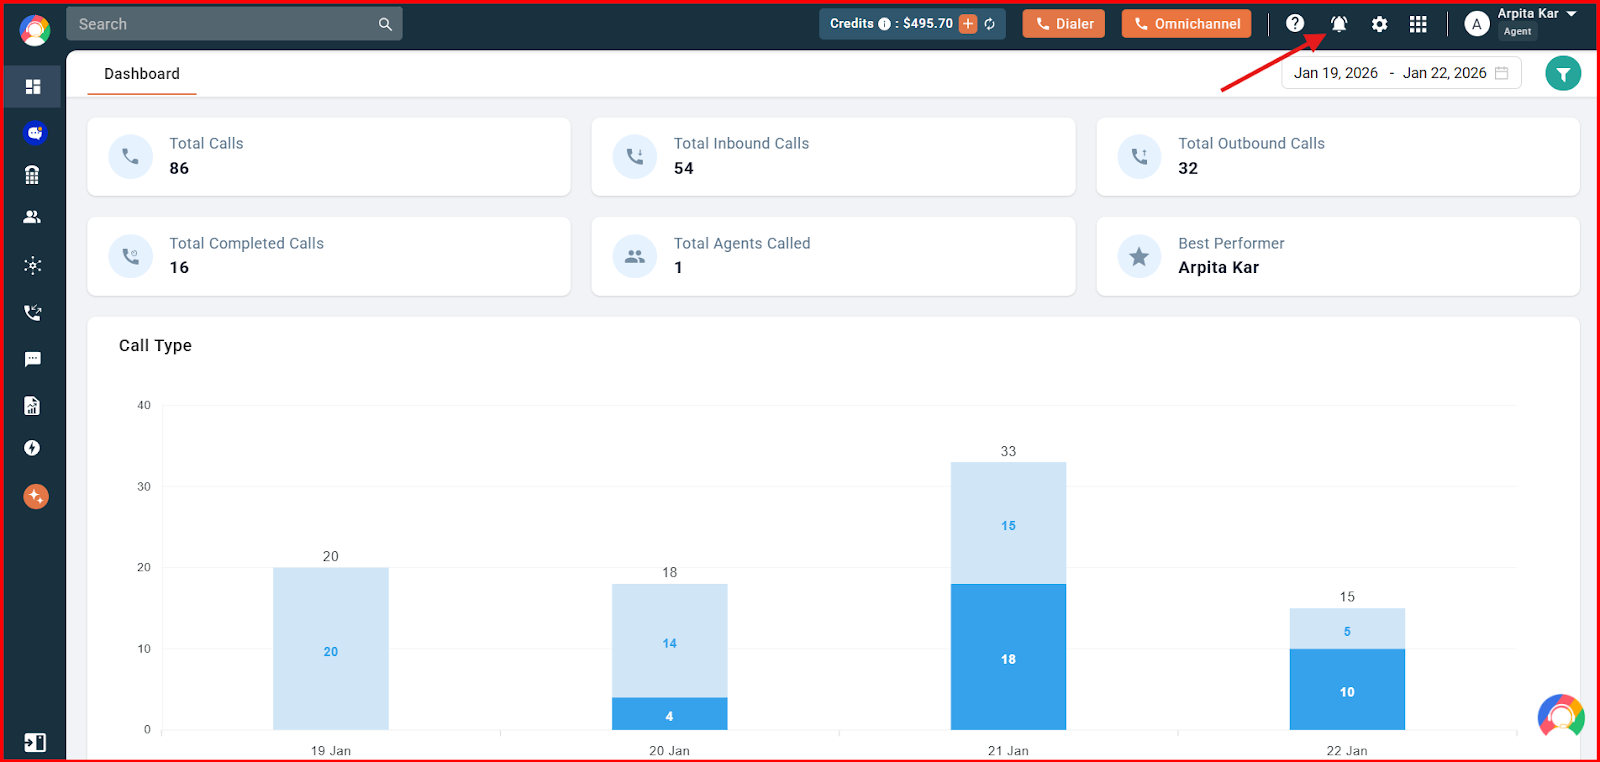The height and width of the screenshot is (762, 1600).
Task: Open the contacts people sidebar icon
Action: [x=32, y=217]
